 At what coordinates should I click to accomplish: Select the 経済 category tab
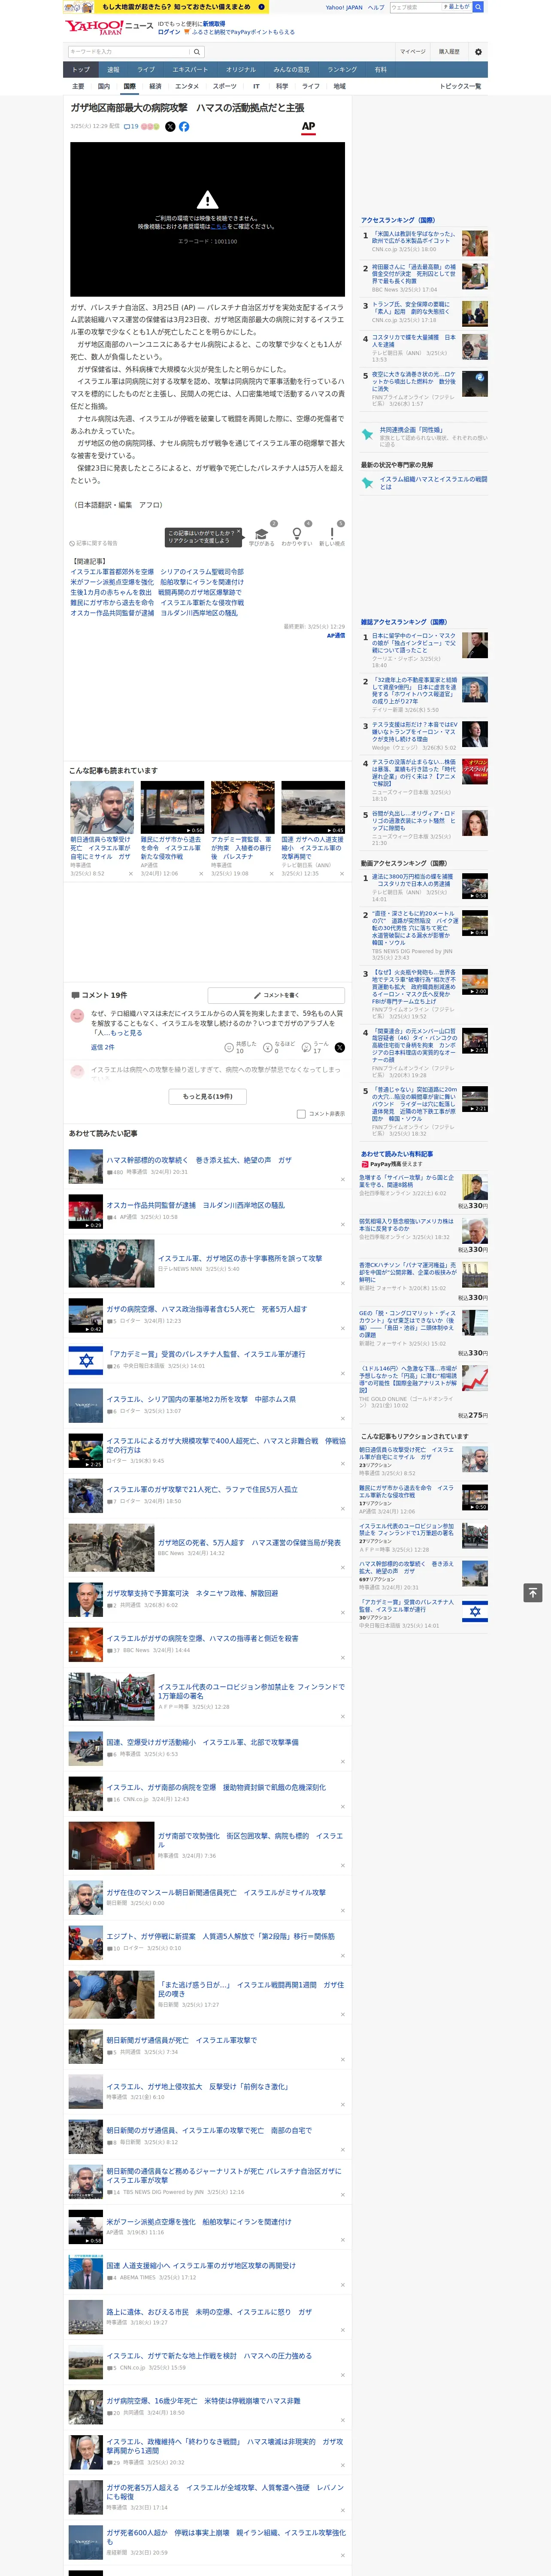pyautogui.click(x=155, y=87)
